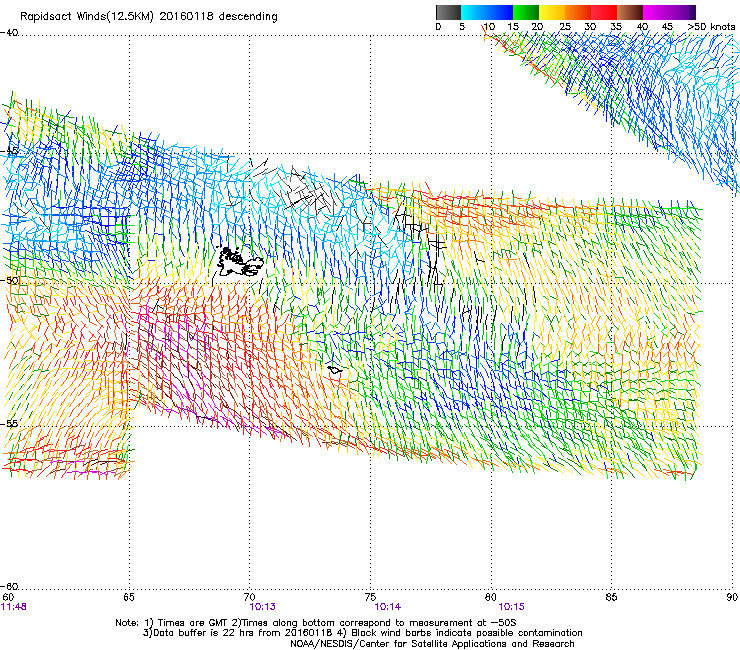Click the small black island outline near 73E 53S
This screenshot has height=650, width=740.
click(x=335, y=370)
